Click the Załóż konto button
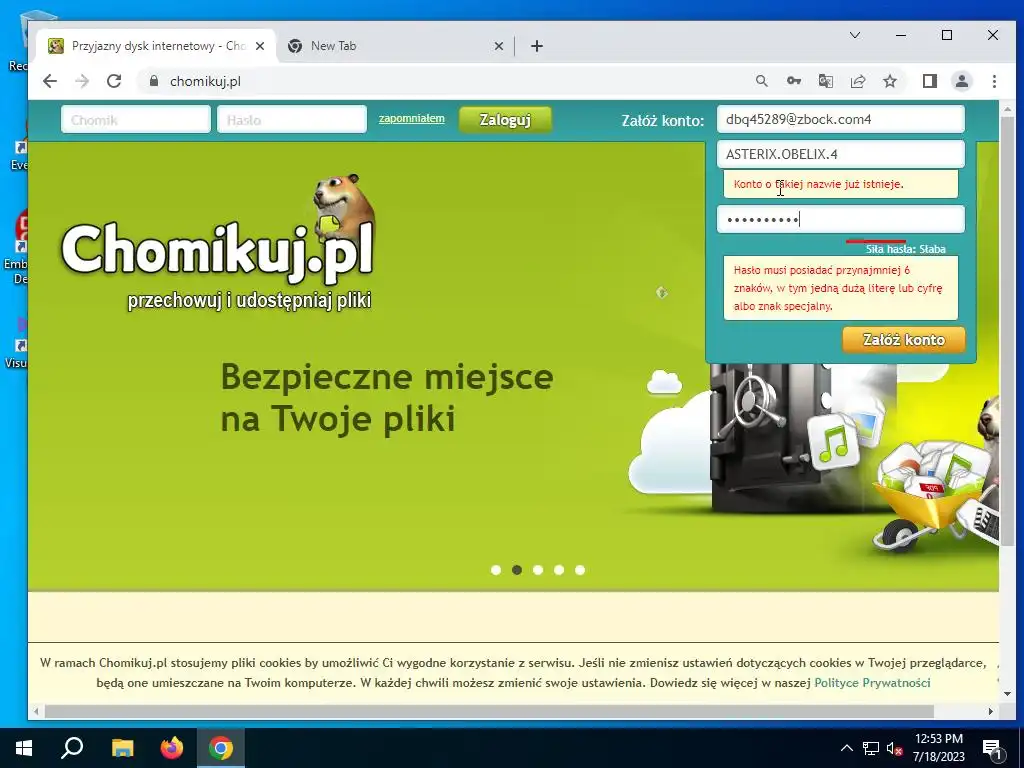Viewport: 1024px width, 768px height. click(x=904, y=340)
